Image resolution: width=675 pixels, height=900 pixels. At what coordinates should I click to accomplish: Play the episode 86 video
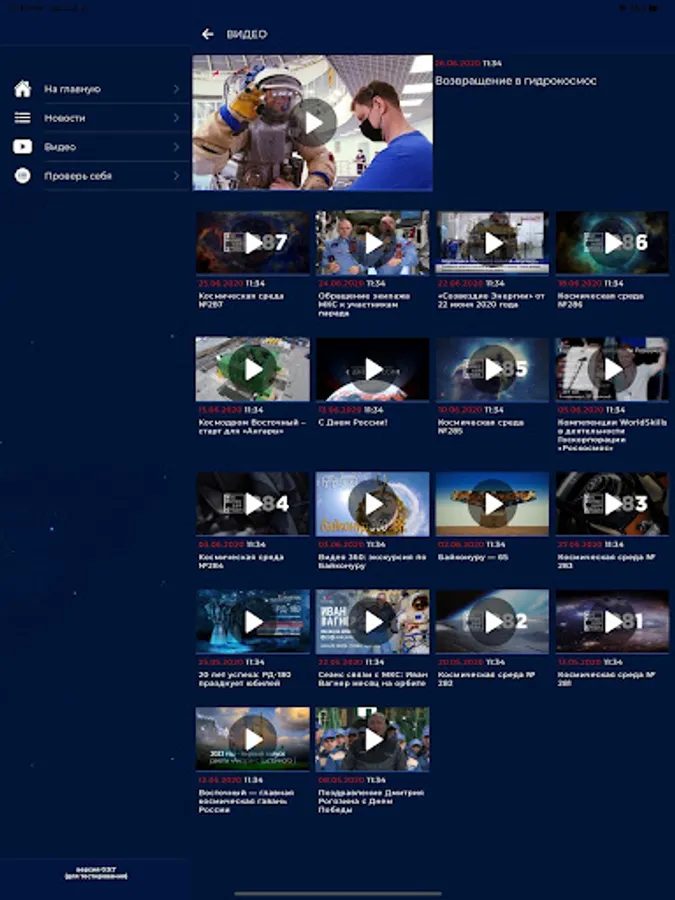612,242
